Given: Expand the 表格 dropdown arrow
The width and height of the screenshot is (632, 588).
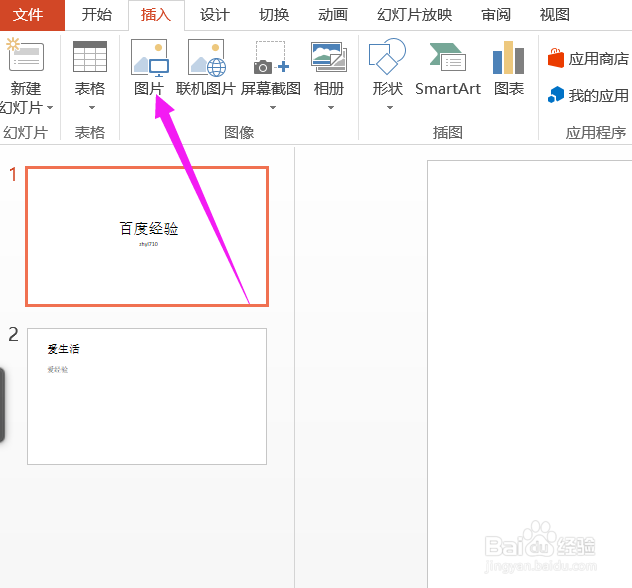Looking at the screenshot, I should tap(91, 108).
